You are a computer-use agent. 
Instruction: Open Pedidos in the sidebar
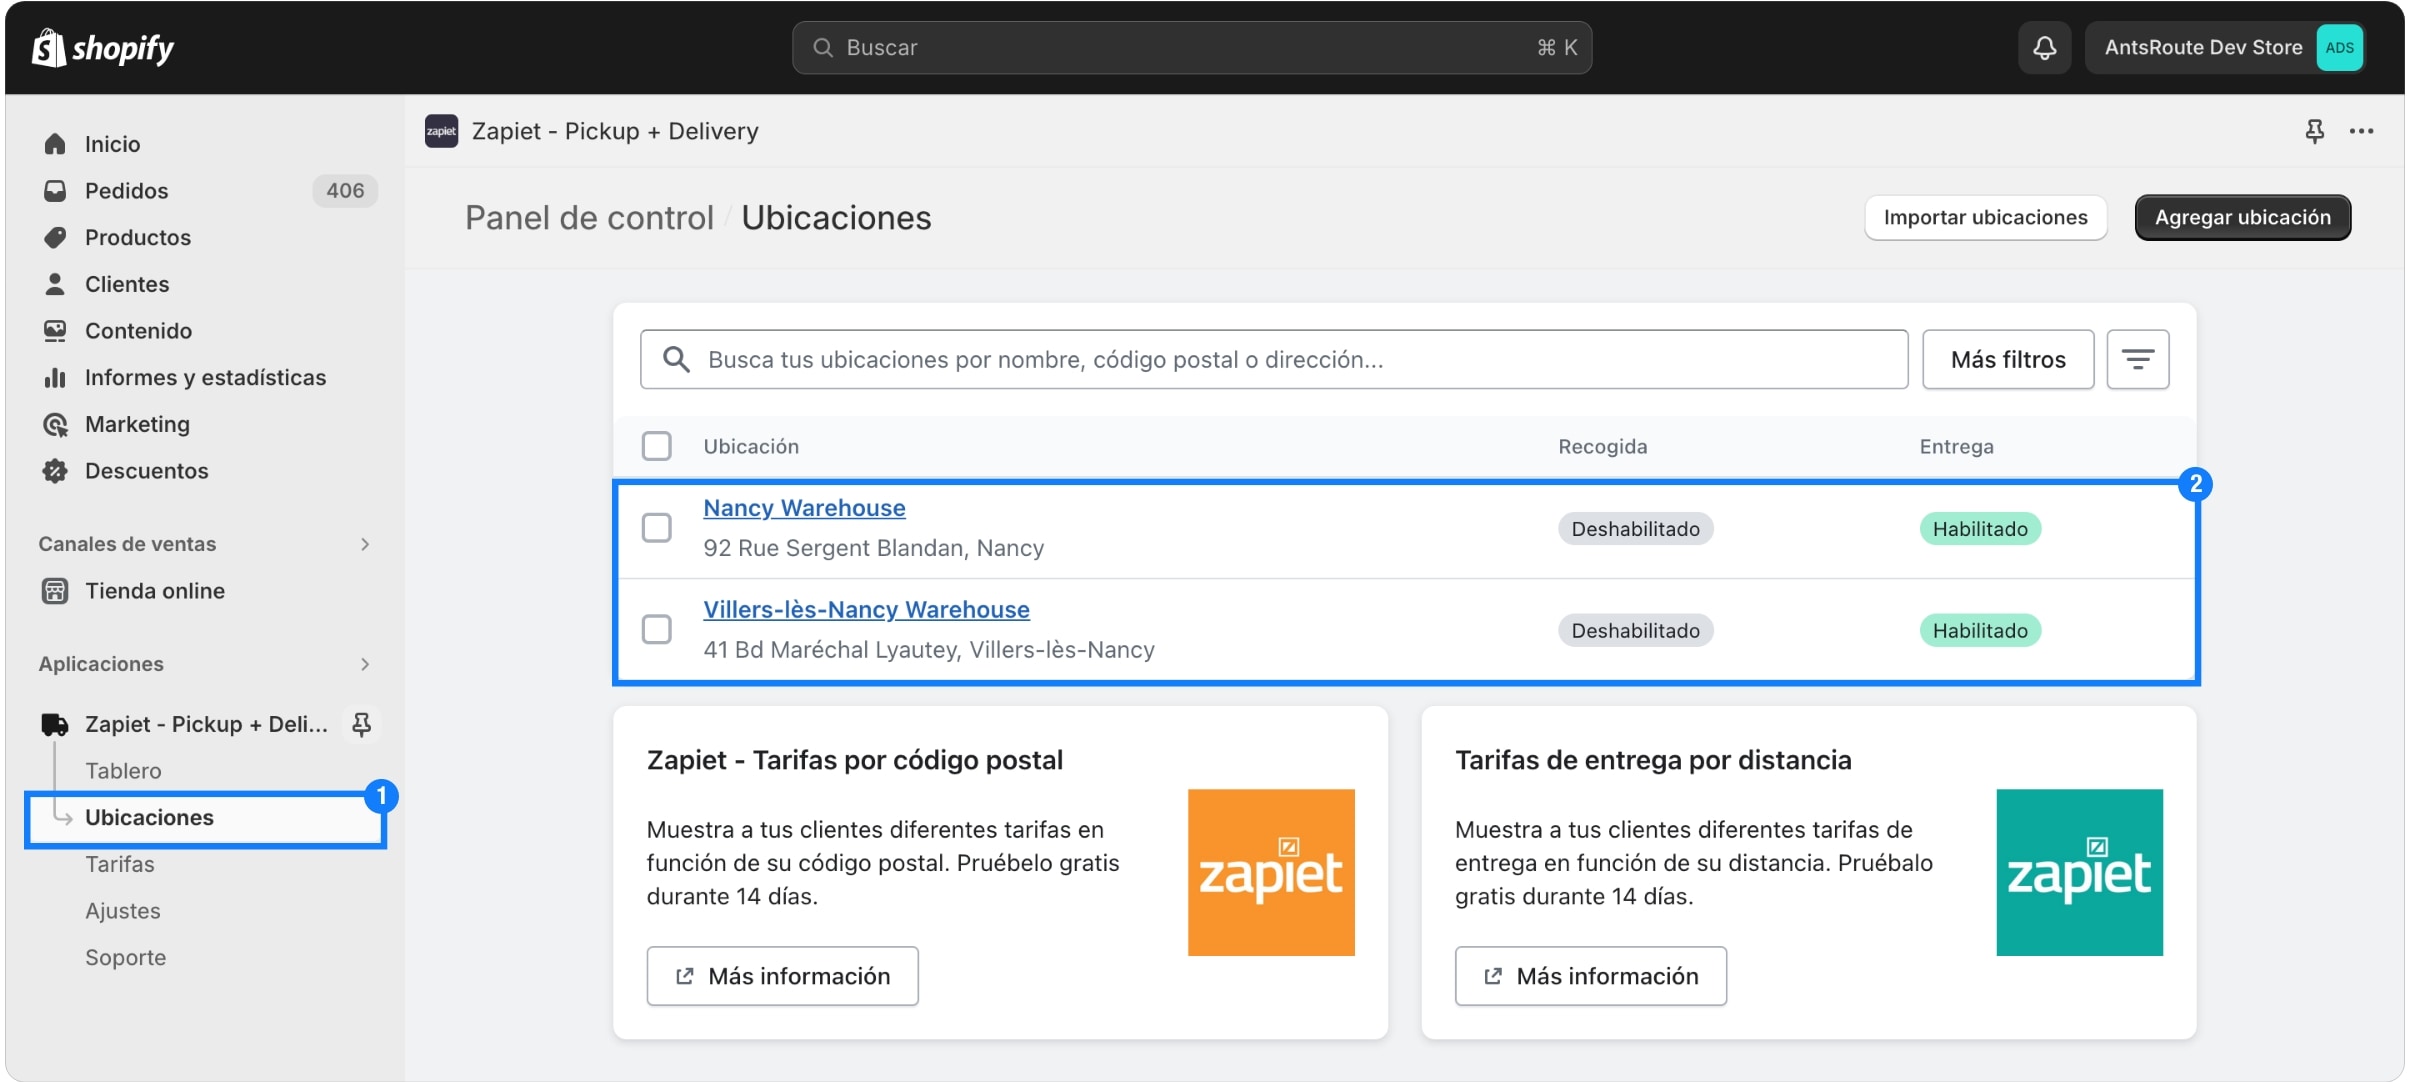click(126, 191)
